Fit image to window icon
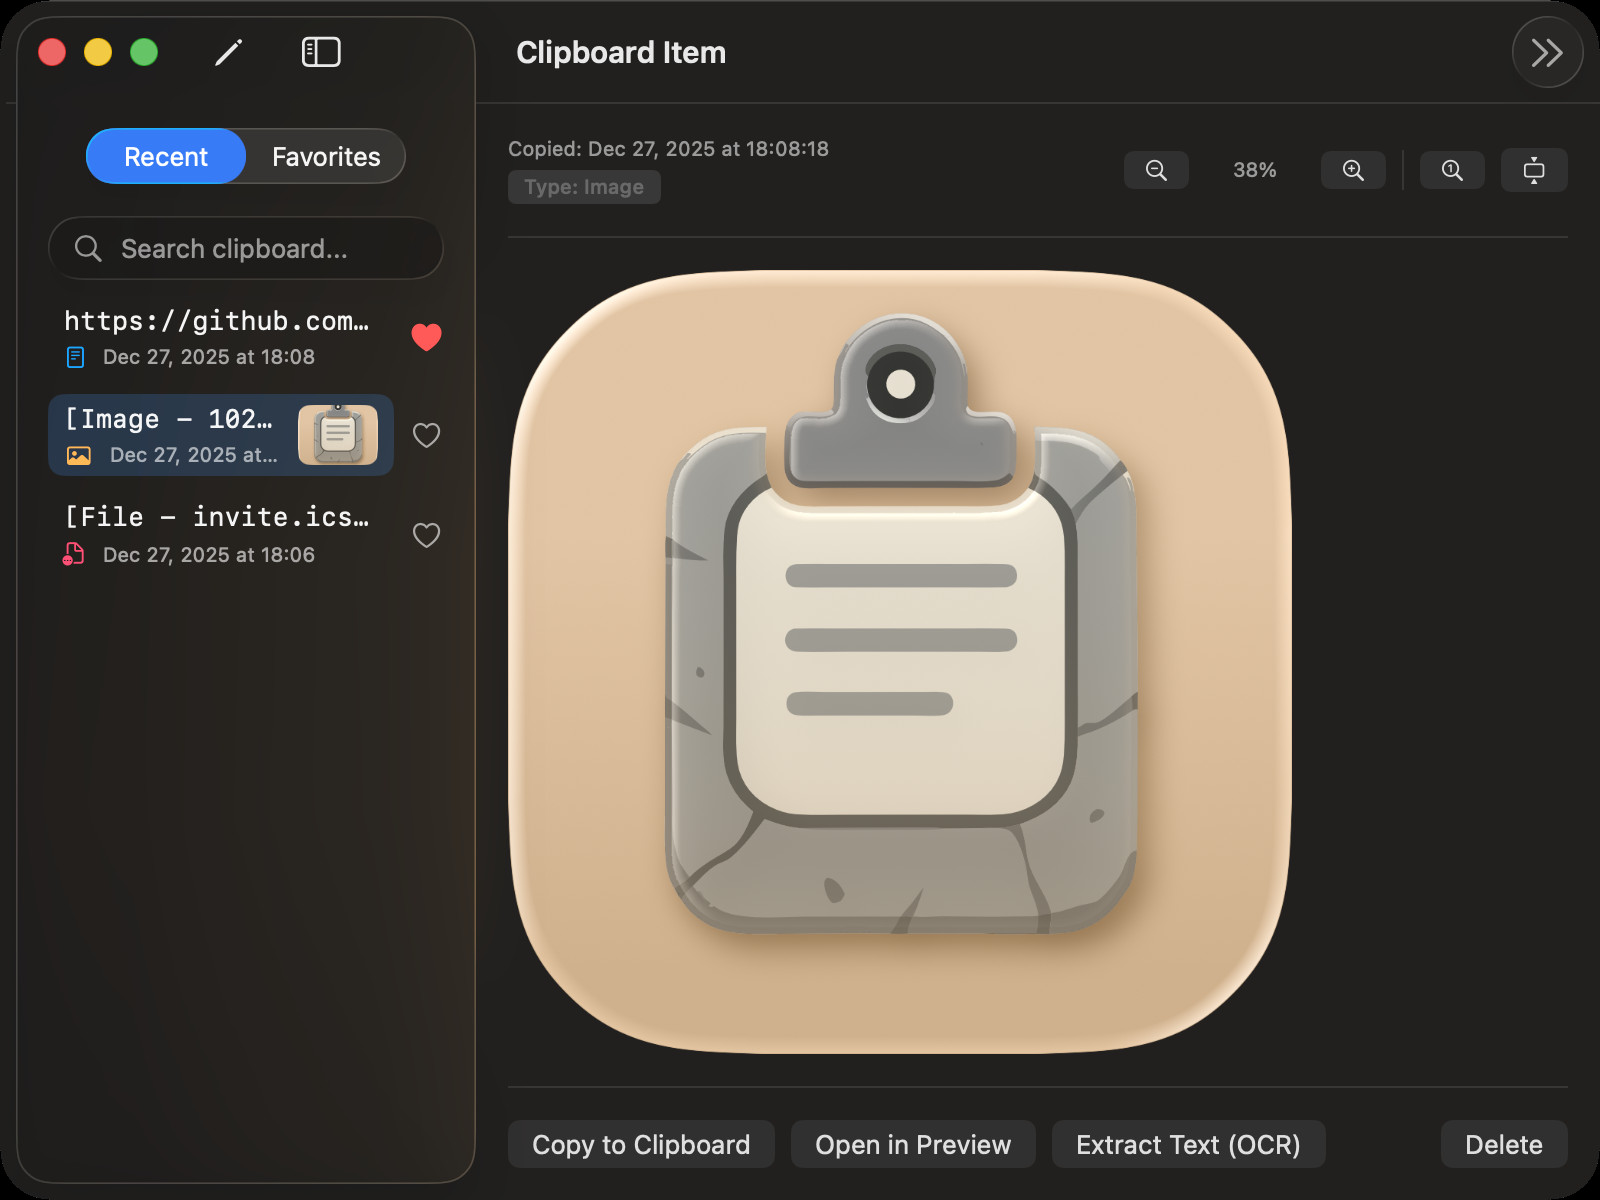This screenshot has height=1200, width=1600. pyautogui.click(x=1534, y=170)
